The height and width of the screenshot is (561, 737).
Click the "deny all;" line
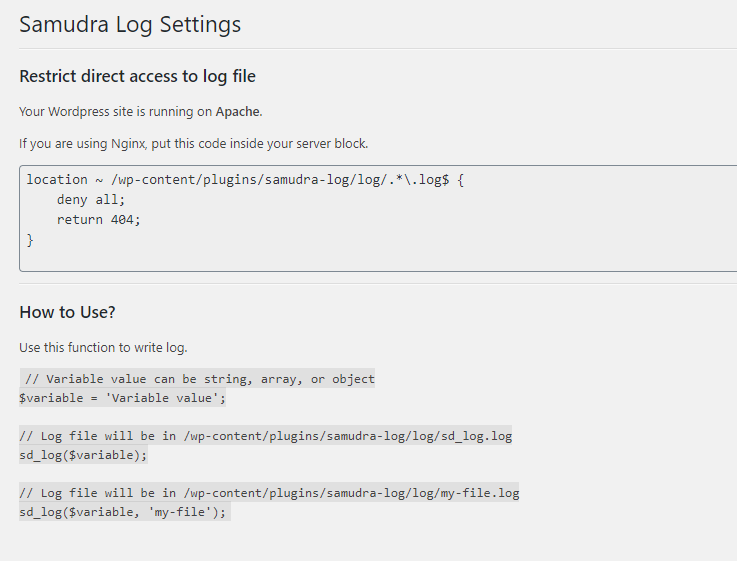tap(91, 200)
